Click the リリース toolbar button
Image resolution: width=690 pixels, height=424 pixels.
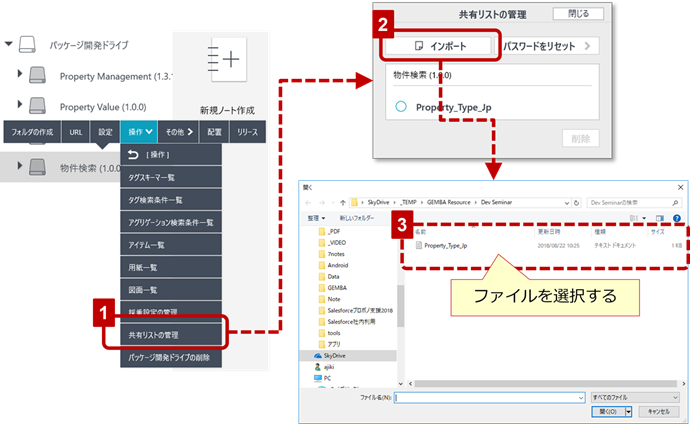(x=248, y=132)
